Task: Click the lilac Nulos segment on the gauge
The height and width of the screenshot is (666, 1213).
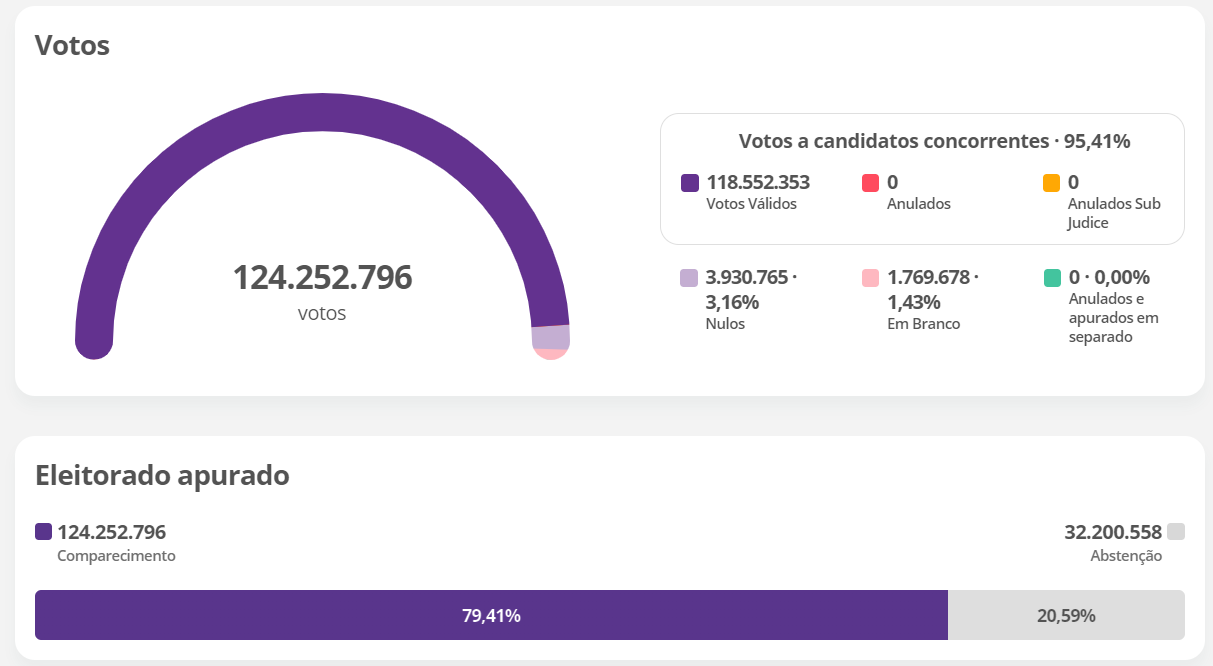Action: [550, 337]
